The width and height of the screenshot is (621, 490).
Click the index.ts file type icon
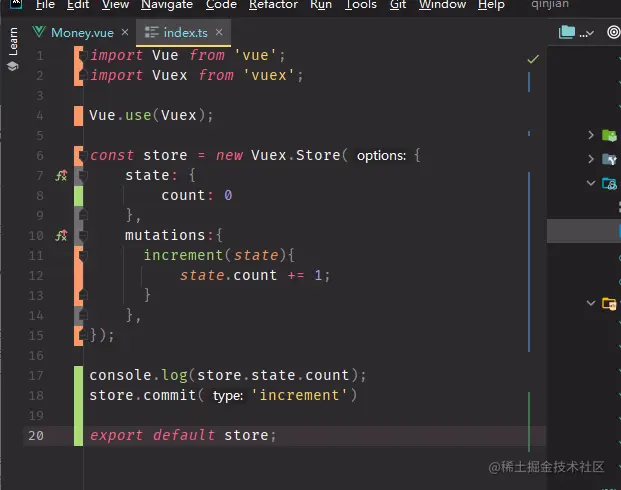coord(151,32)
